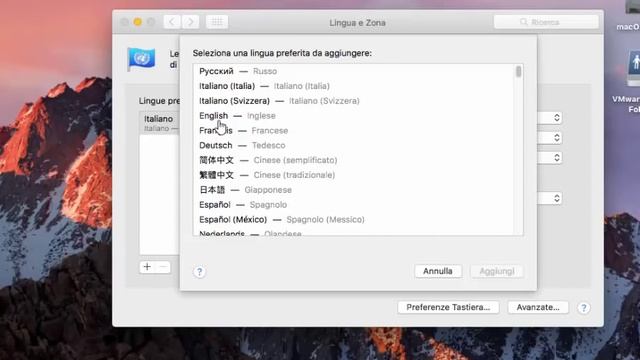
Task: Click the Aggiungi button
Action: click(x=497, y=271)
